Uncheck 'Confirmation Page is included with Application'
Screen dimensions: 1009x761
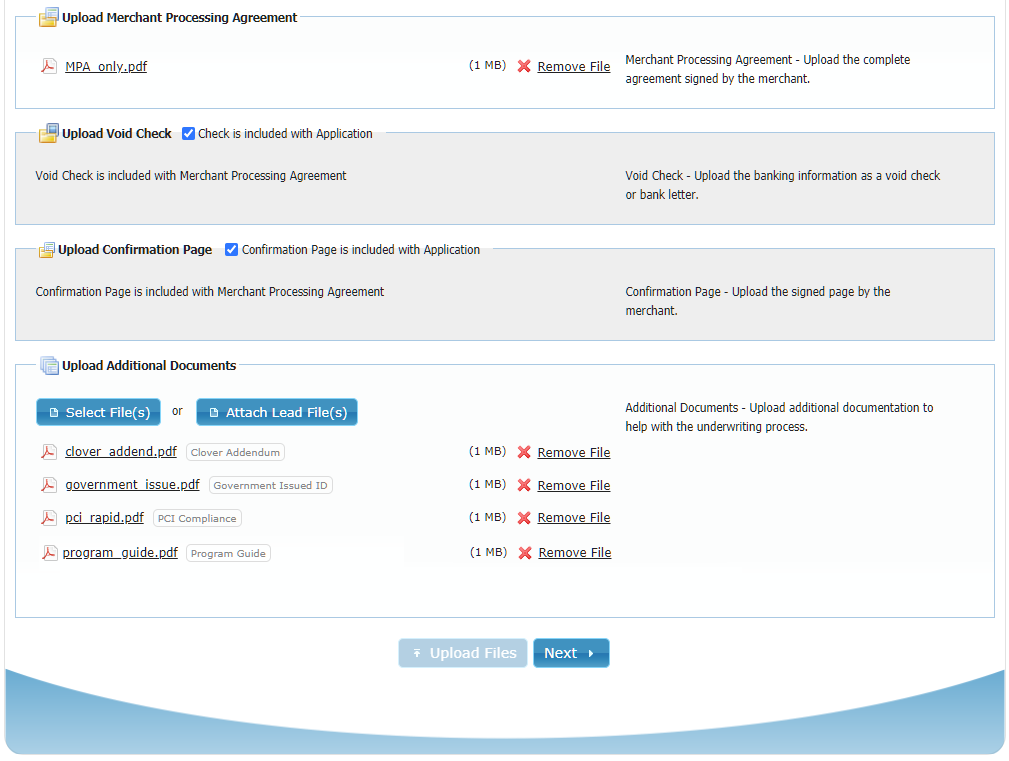tap(232, 250)
